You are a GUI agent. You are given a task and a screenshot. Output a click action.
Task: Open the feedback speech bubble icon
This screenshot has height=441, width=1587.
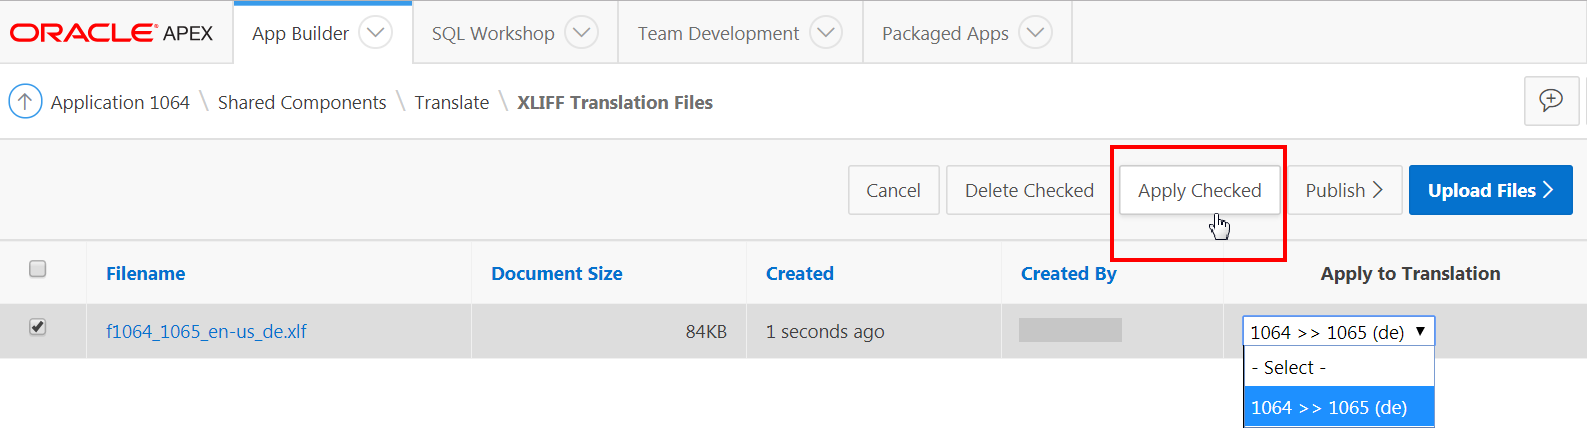click(x=1550, y=100)
